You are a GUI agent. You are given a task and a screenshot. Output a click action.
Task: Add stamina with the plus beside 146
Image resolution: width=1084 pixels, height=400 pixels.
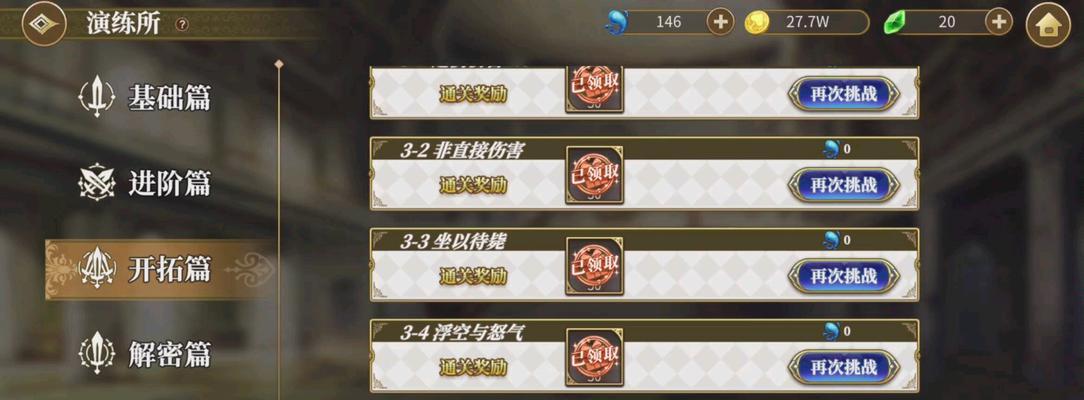pos(720,22)
